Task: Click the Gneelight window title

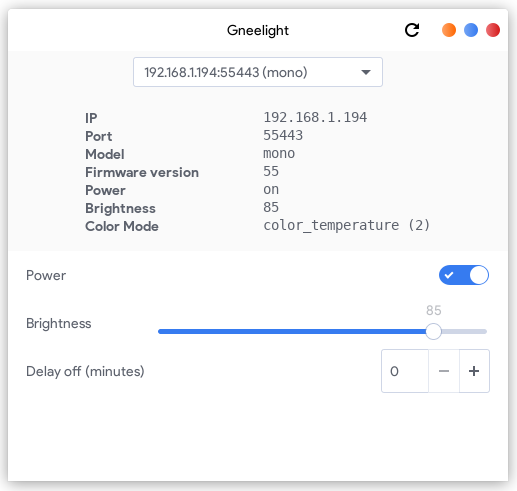Action: (258, 30)
